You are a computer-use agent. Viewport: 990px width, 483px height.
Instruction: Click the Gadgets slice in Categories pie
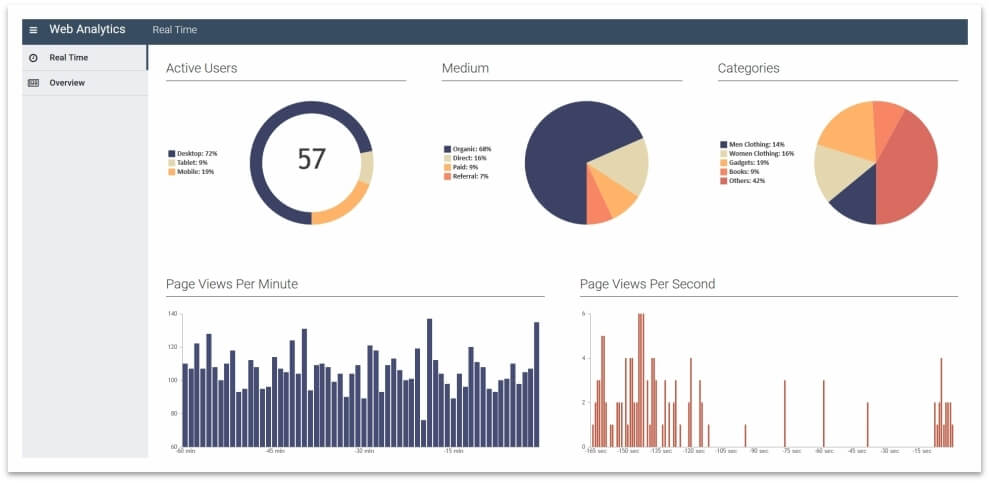[848, 130]
